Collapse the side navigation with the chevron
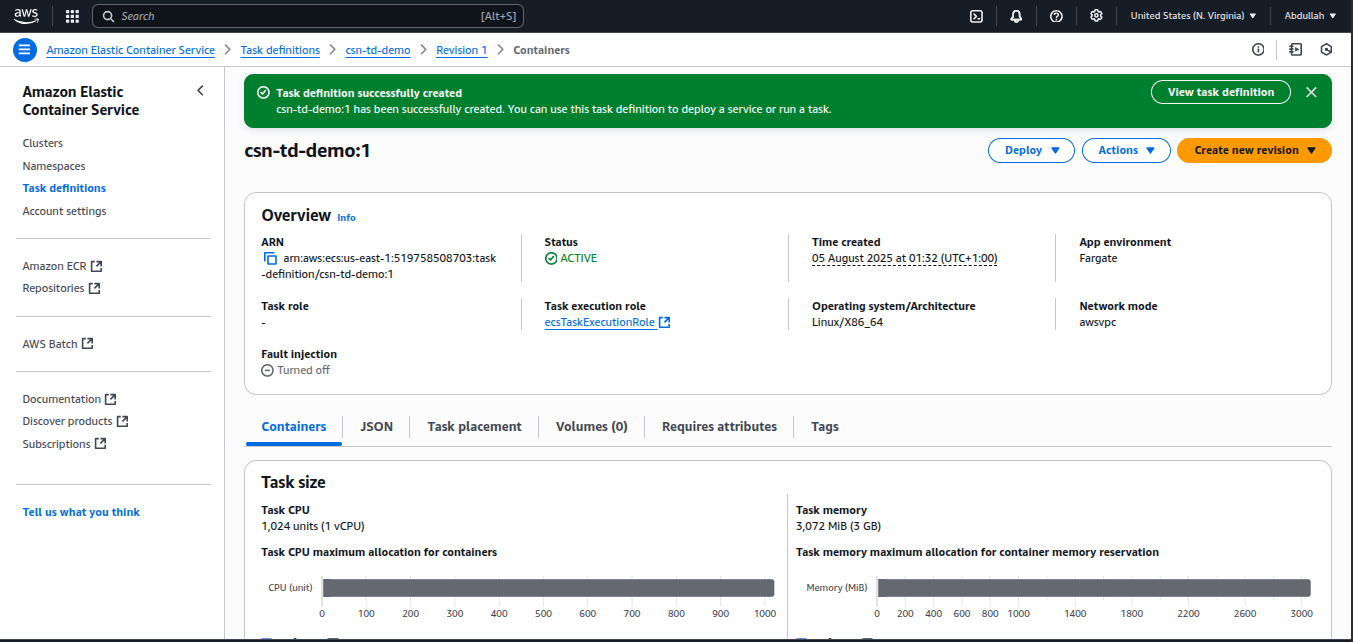1353x642 pixels. pos(200,90)
